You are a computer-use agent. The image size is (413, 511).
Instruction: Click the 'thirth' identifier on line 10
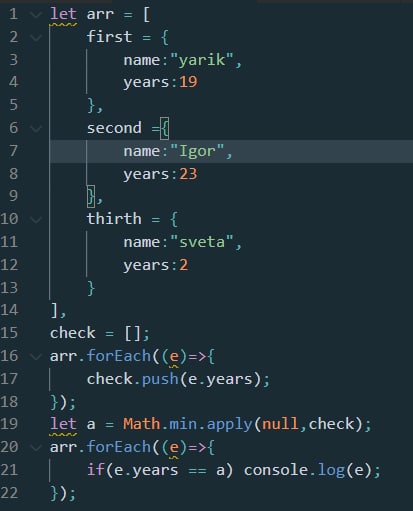pyautogui.click(x=114, y=219)
